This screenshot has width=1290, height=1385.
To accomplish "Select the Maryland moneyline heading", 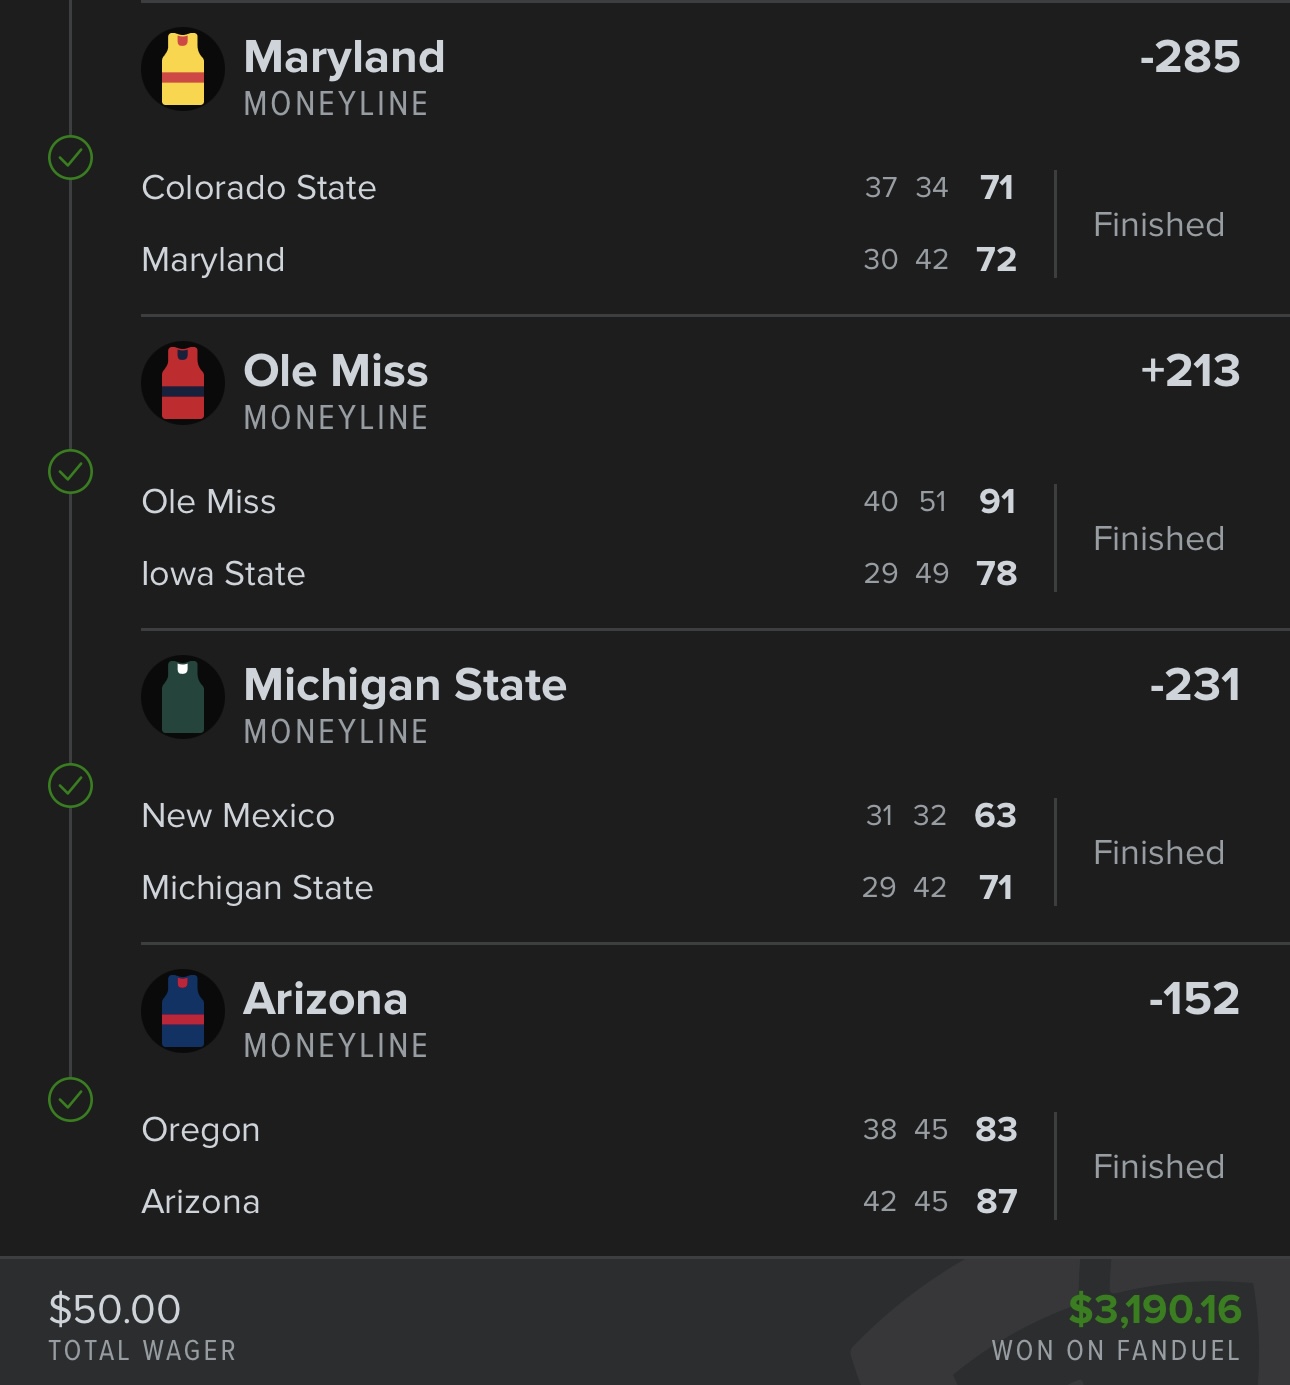I will (x=344, y=58).
